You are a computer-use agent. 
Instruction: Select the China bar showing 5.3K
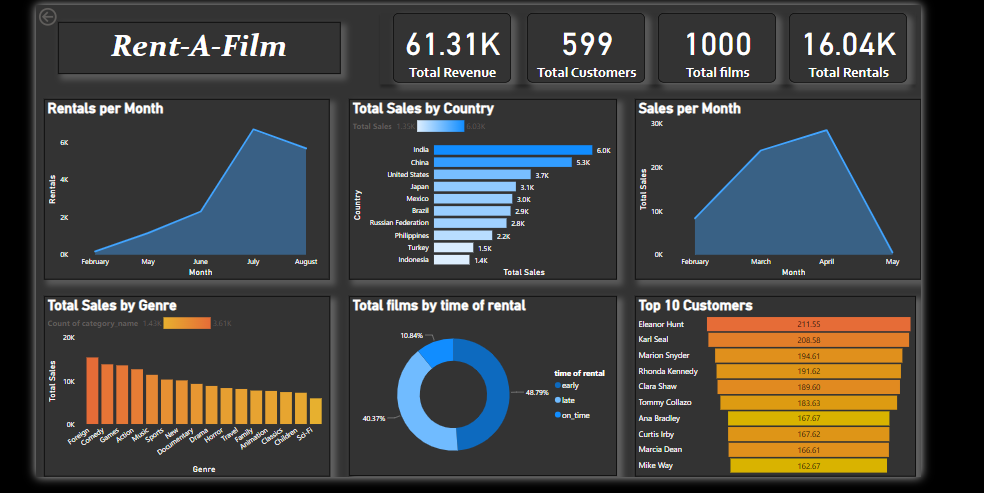tap(502, 162)
